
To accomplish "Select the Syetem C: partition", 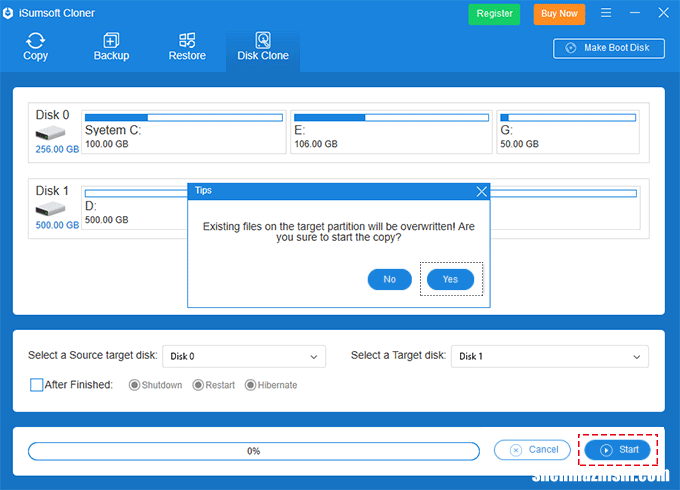I will (x=184, y=132).
